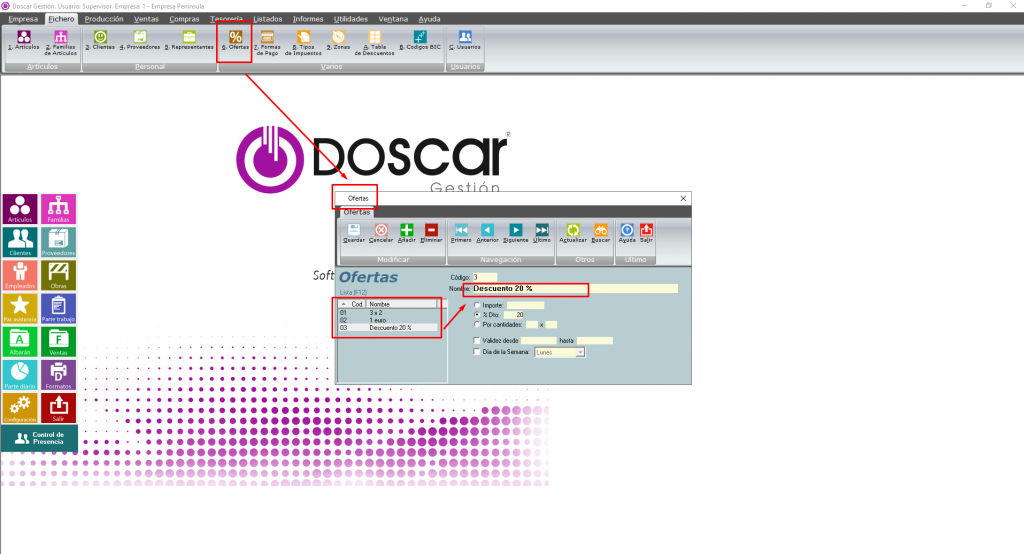Open the Parte trabajo tile
This screenshot has height=554, width=1024.
(58, 309)
